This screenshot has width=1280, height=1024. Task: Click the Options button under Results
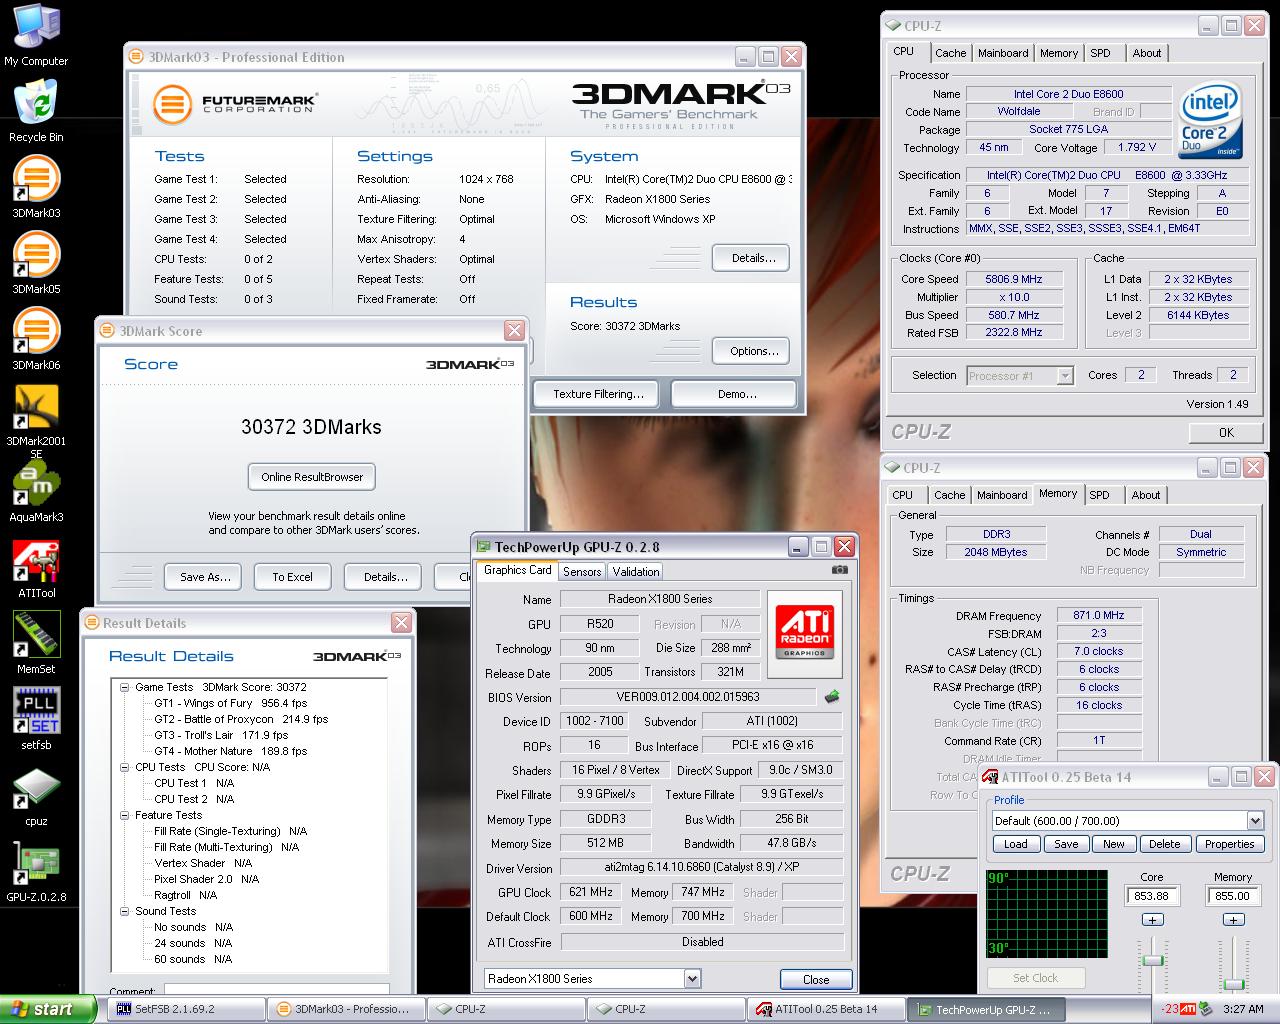(x=753, y=351)
